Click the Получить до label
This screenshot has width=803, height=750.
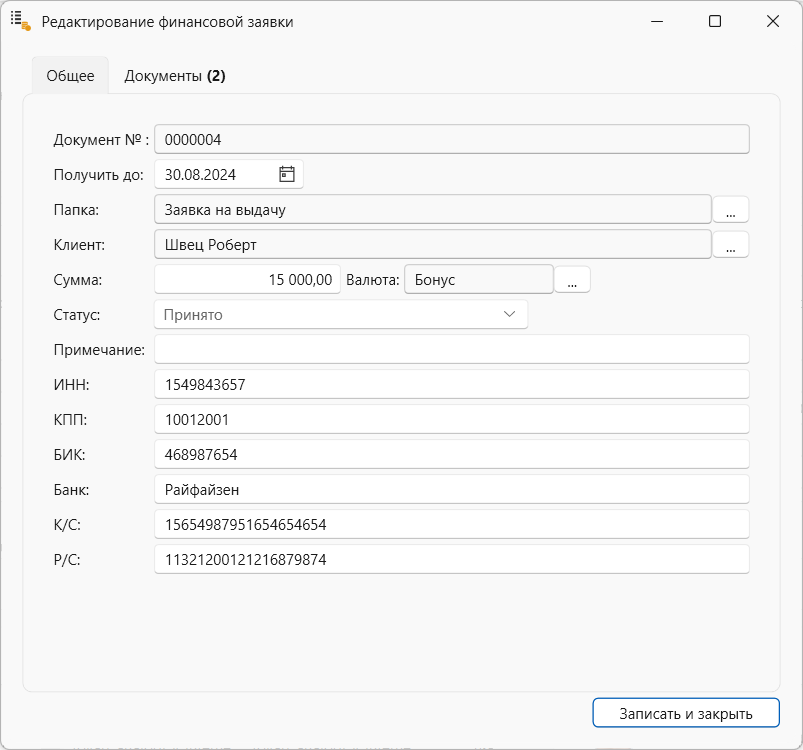click(x=98, y=175)
